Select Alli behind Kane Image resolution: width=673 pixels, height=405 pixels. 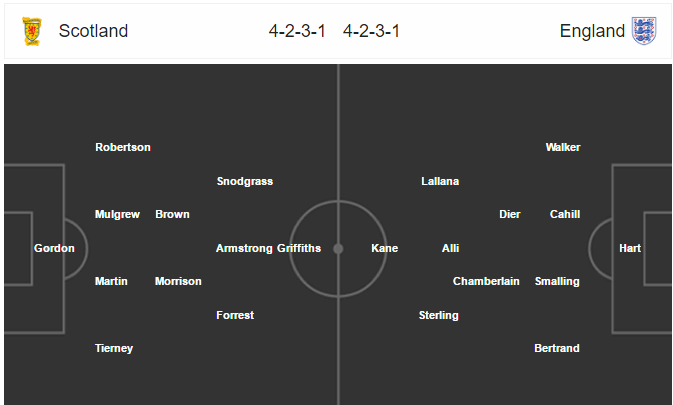click(x=450, y=248)
